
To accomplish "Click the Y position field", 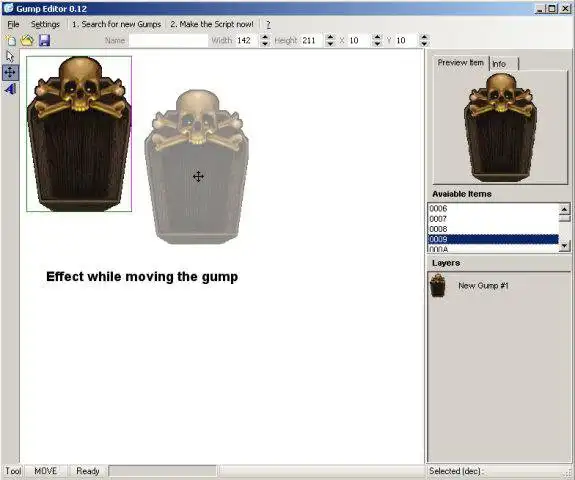I will pyautogui.click(x=407, y=40).
